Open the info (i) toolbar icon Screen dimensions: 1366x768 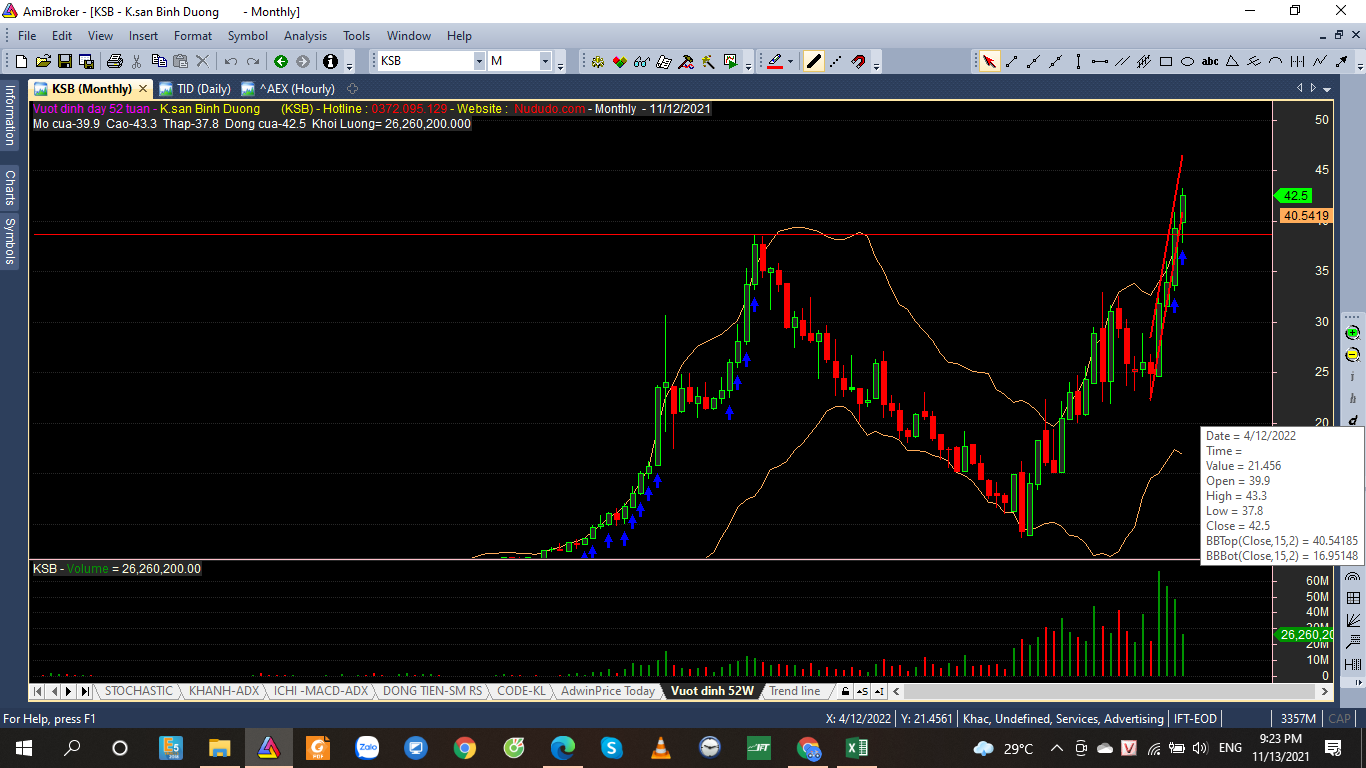[x=330, y=61]
